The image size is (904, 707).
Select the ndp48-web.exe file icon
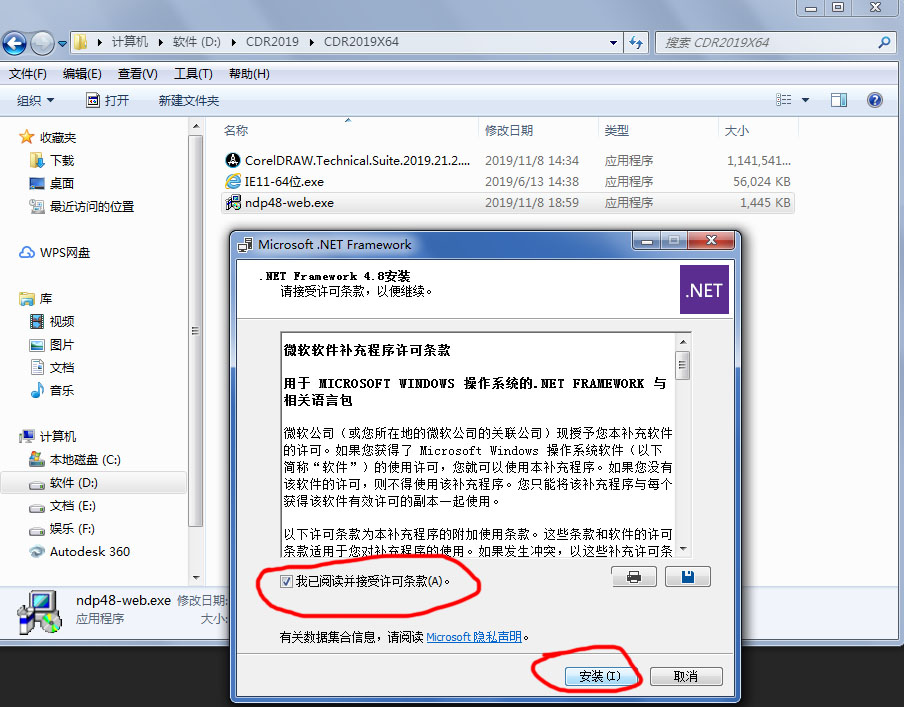pos(232,203)
